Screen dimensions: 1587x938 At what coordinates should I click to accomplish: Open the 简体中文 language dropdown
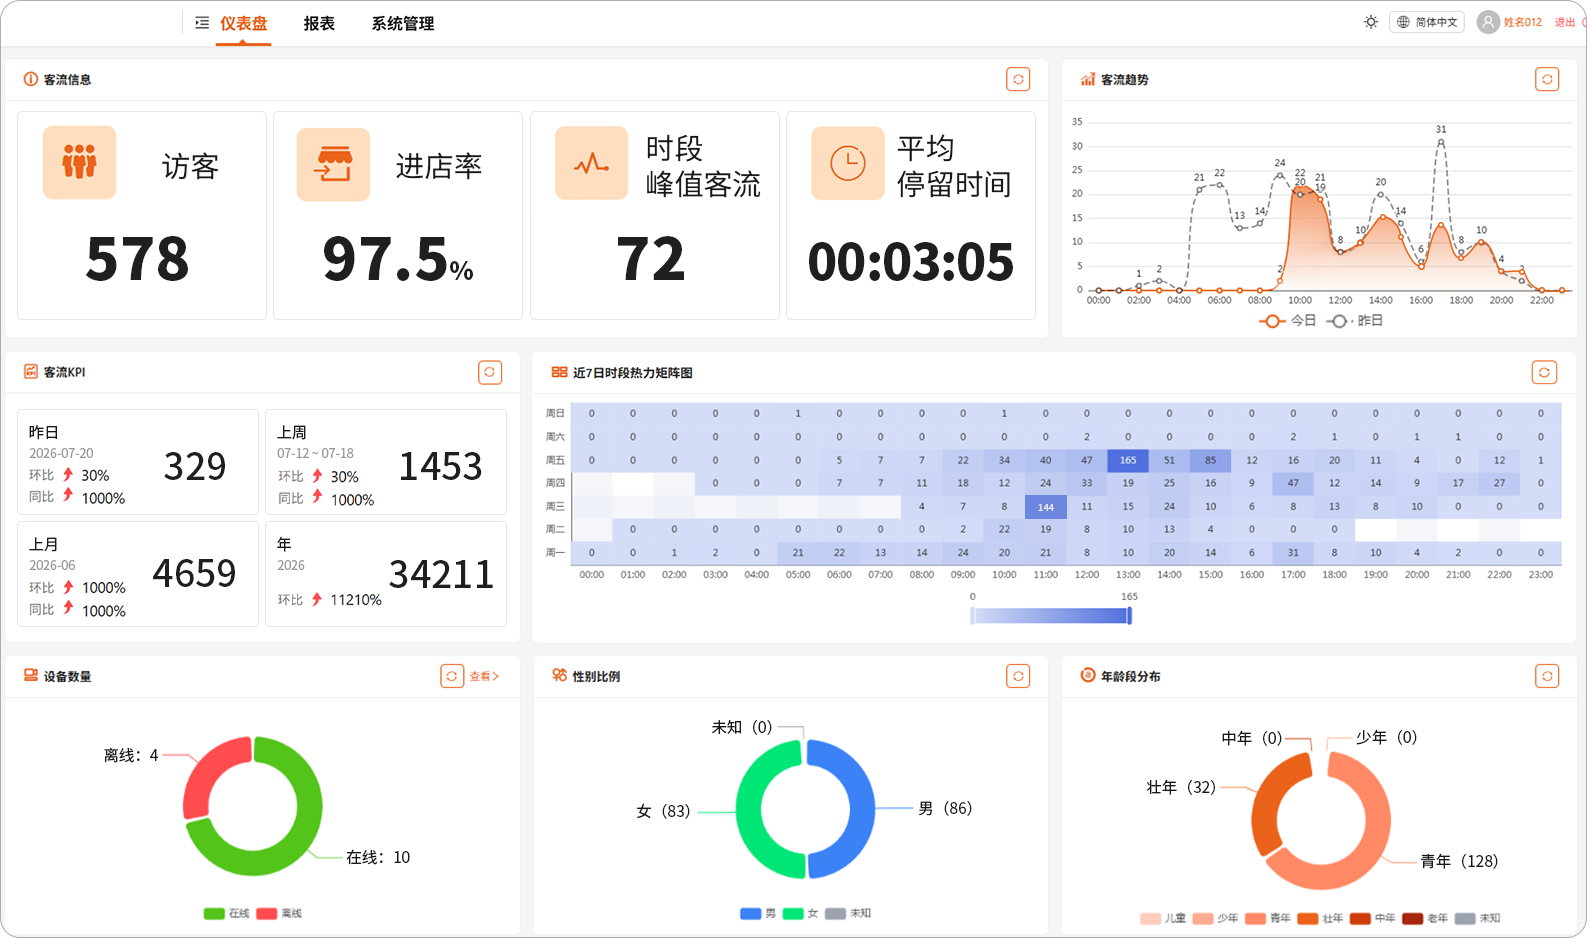point(1427,22)
